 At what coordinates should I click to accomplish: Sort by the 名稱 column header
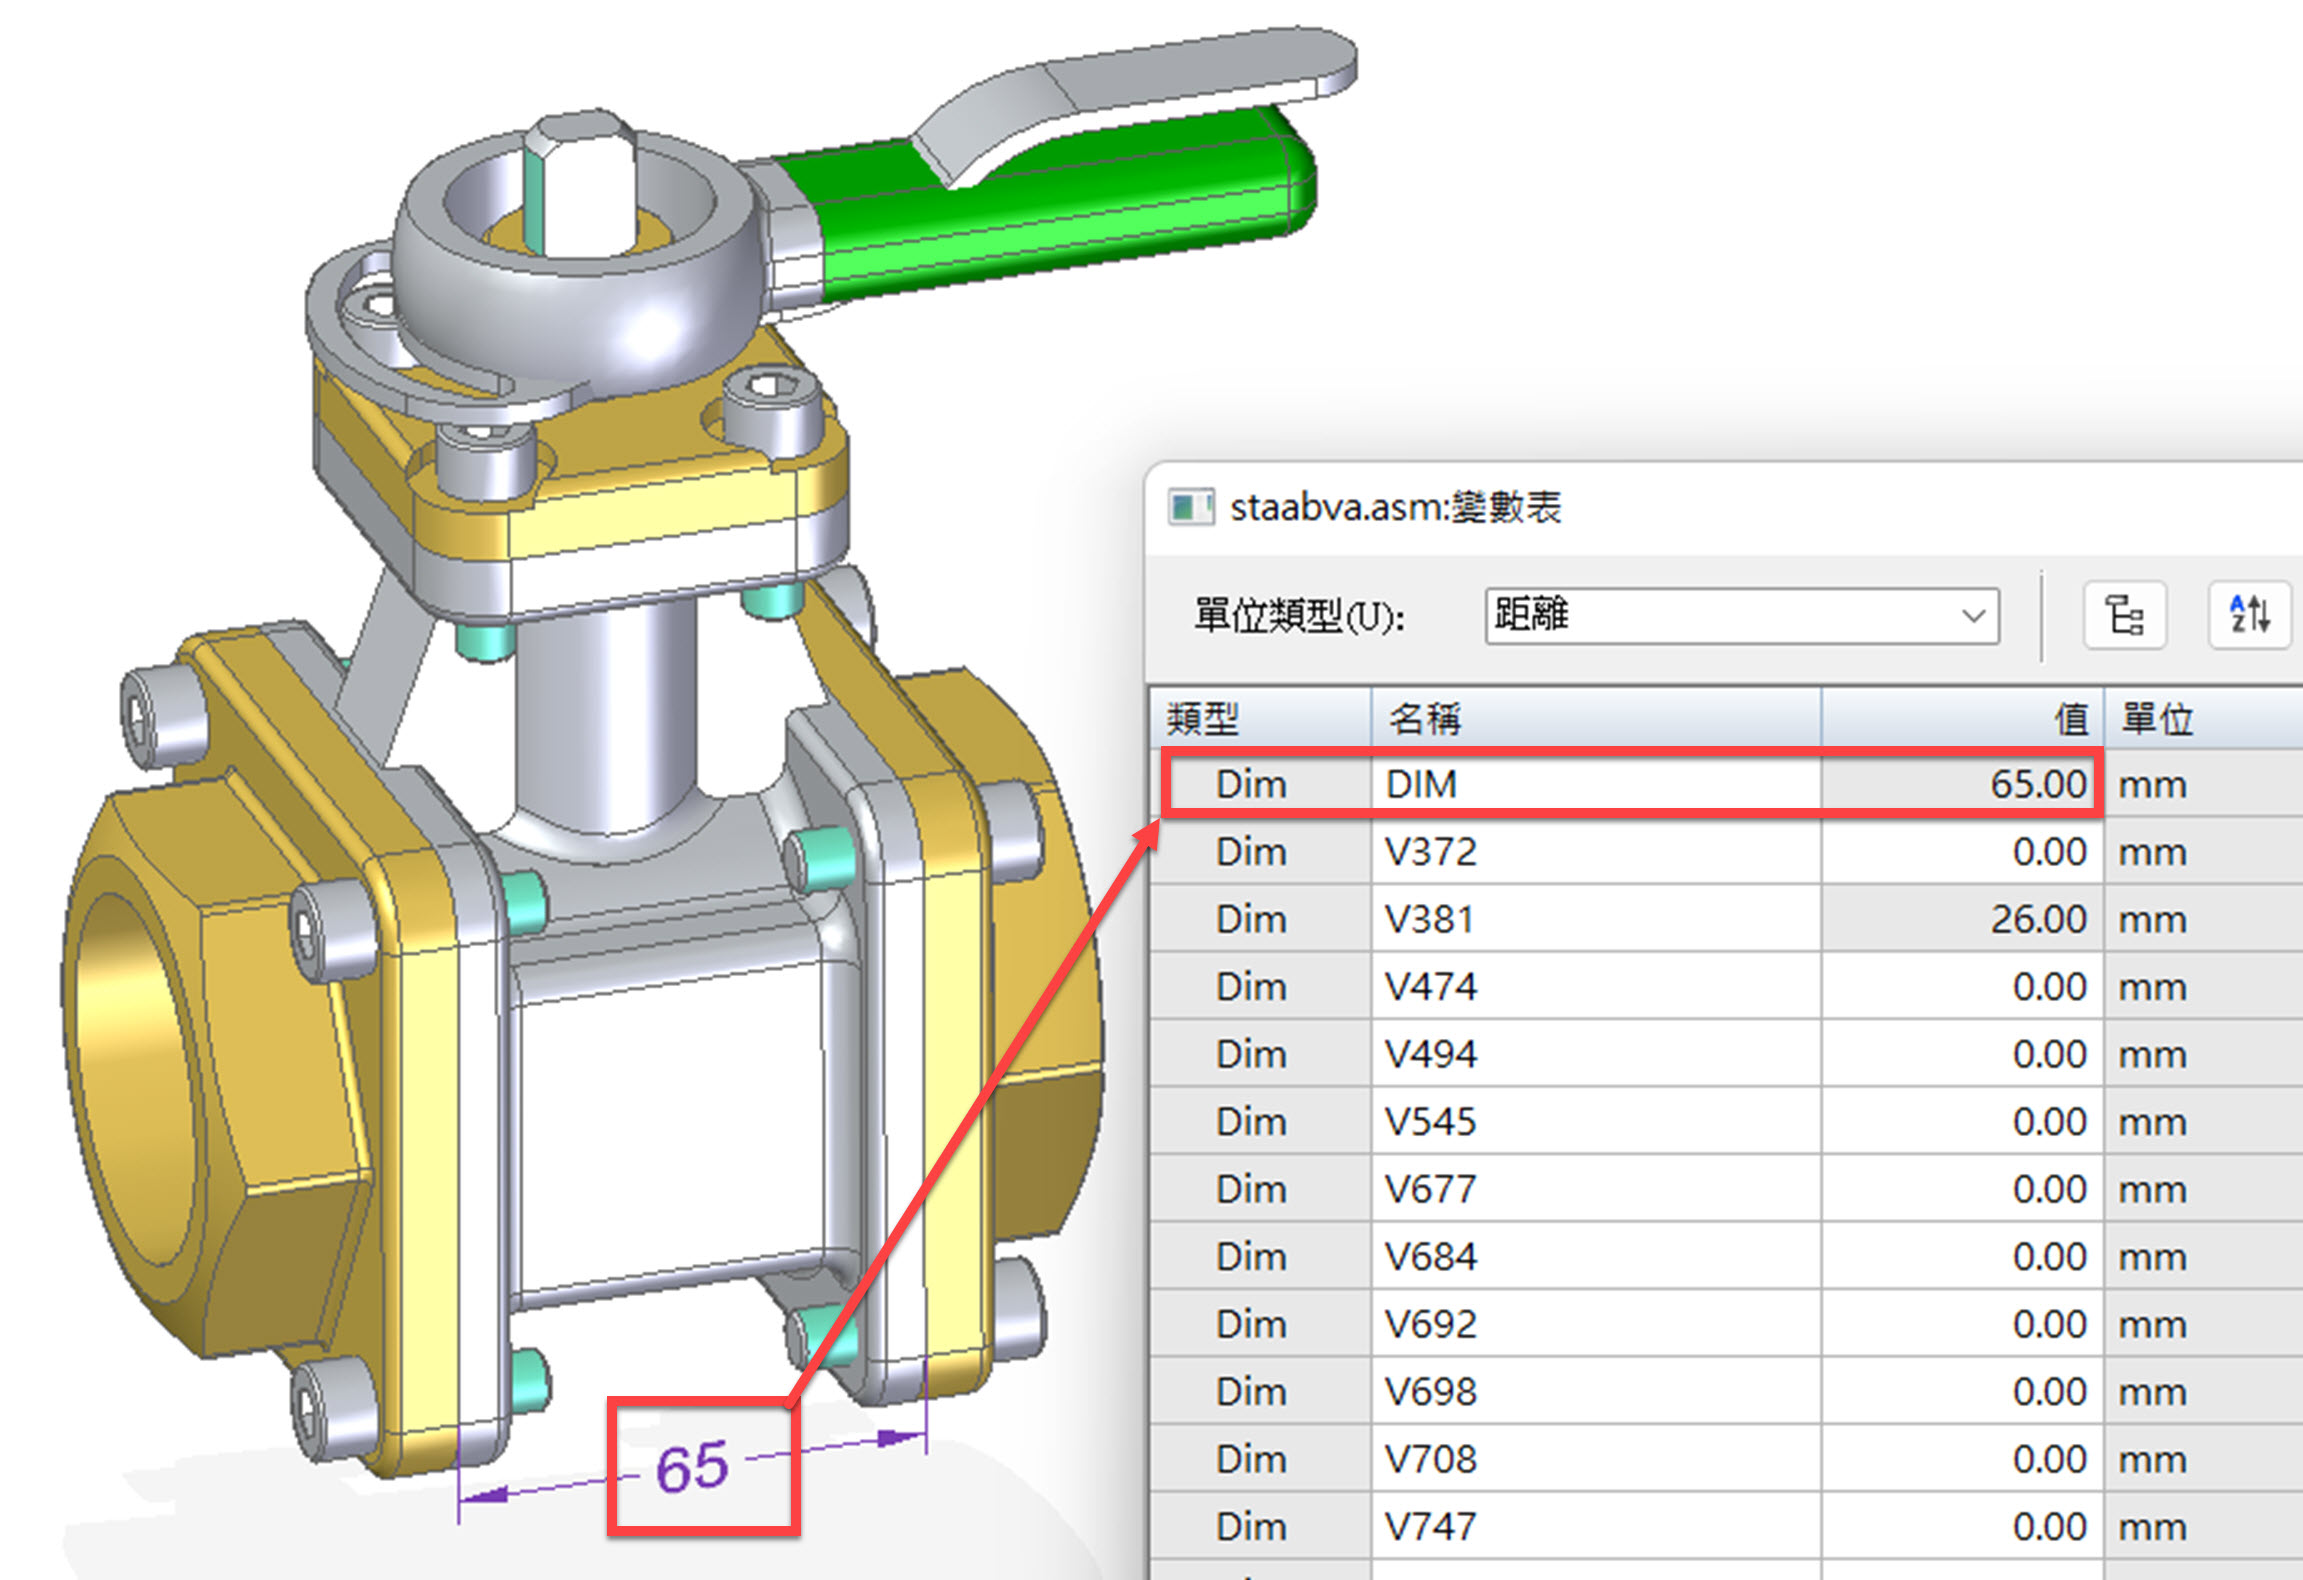click(x=1596, y=718)
